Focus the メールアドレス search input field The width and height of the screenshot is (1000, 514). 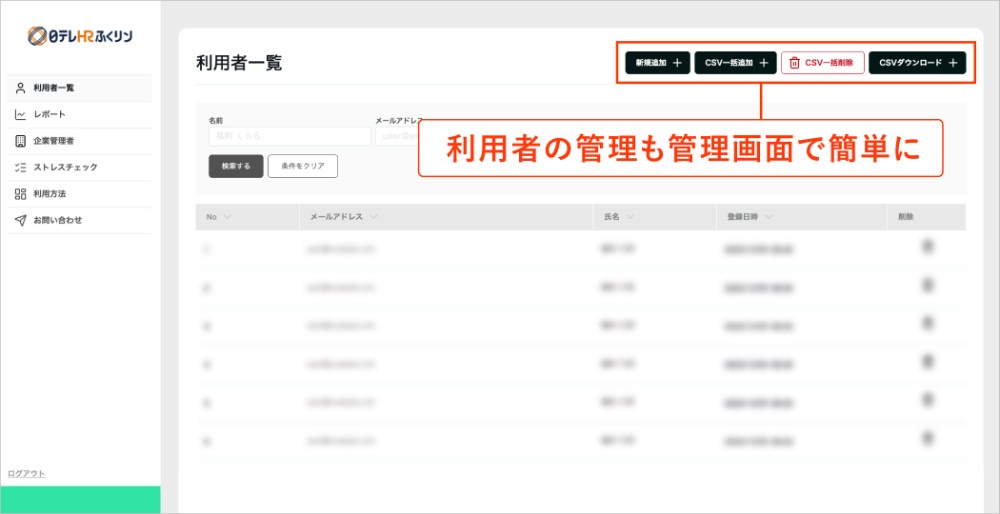tap(396, 136)
